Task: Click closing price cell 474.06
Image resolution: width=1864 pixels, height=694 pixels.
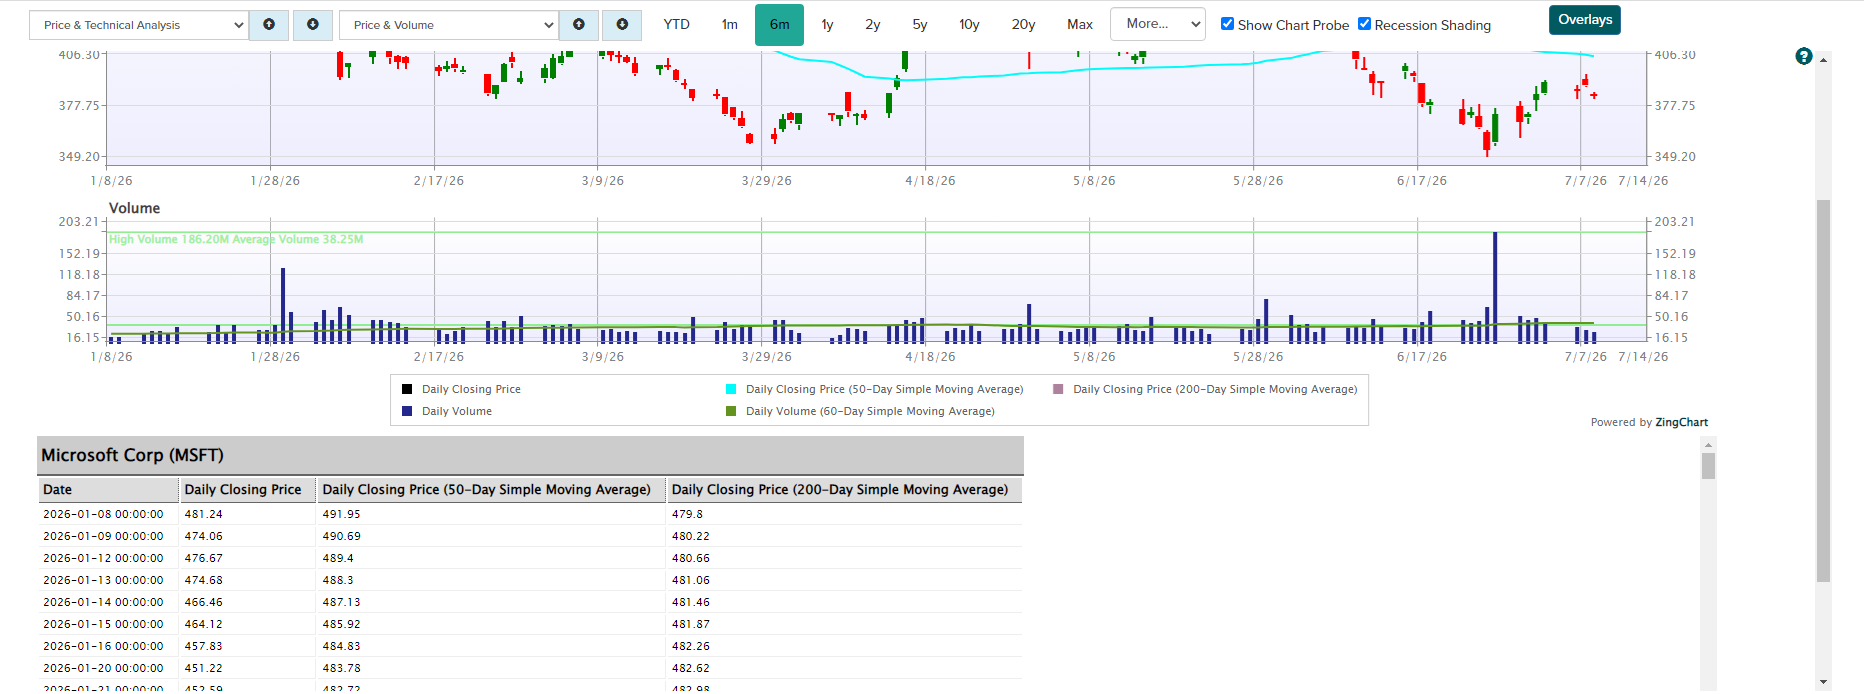Action: (204, 536)
